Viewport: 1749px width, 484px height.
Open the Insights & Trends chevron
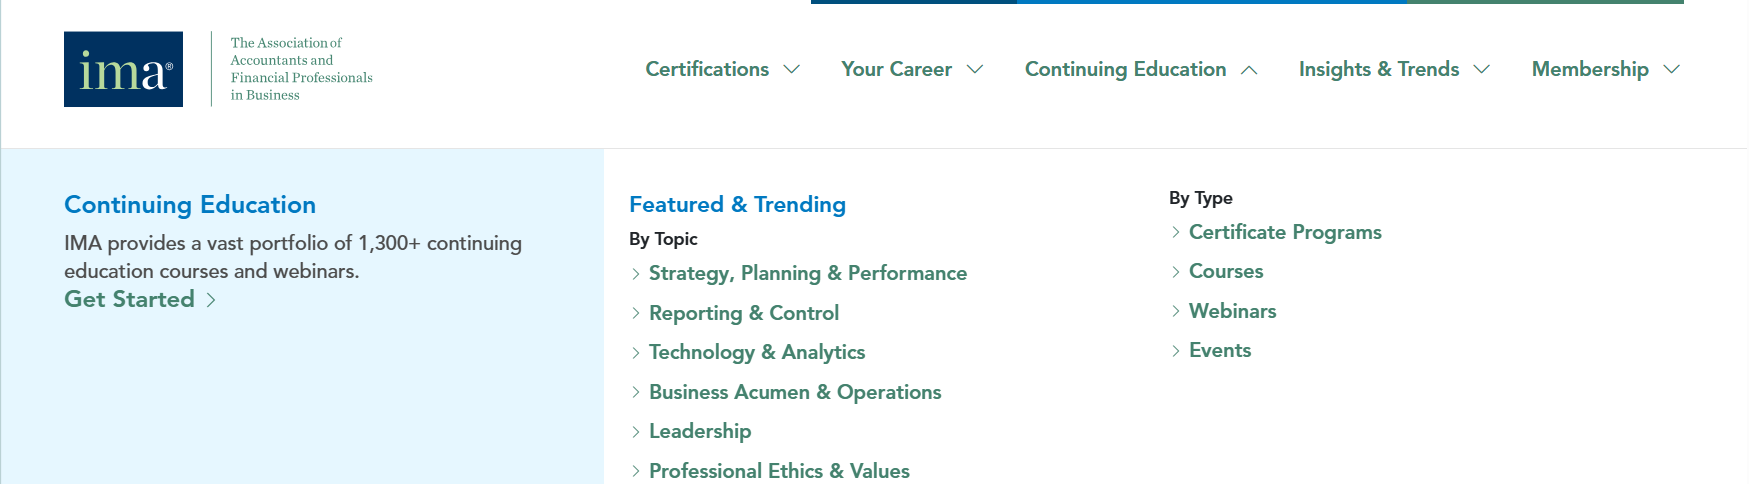click(1482, 69)
